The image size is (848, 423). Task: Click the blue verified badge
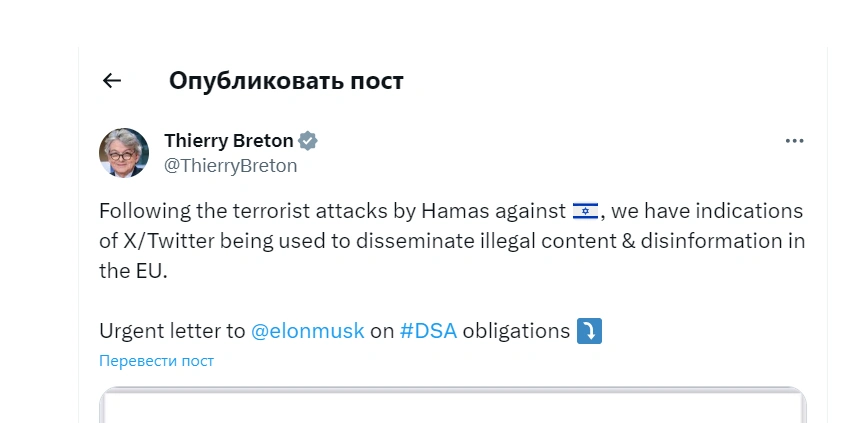point(309,140)
